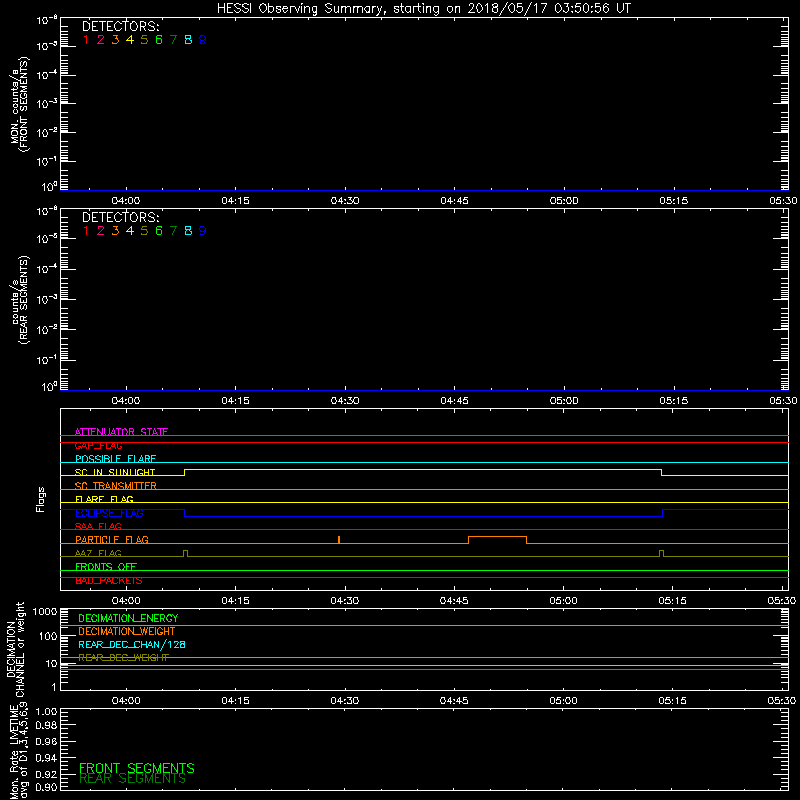Select detector 2 in front segments legend
Viewport: 800px width, 800px height.
[x=101, y=40]
